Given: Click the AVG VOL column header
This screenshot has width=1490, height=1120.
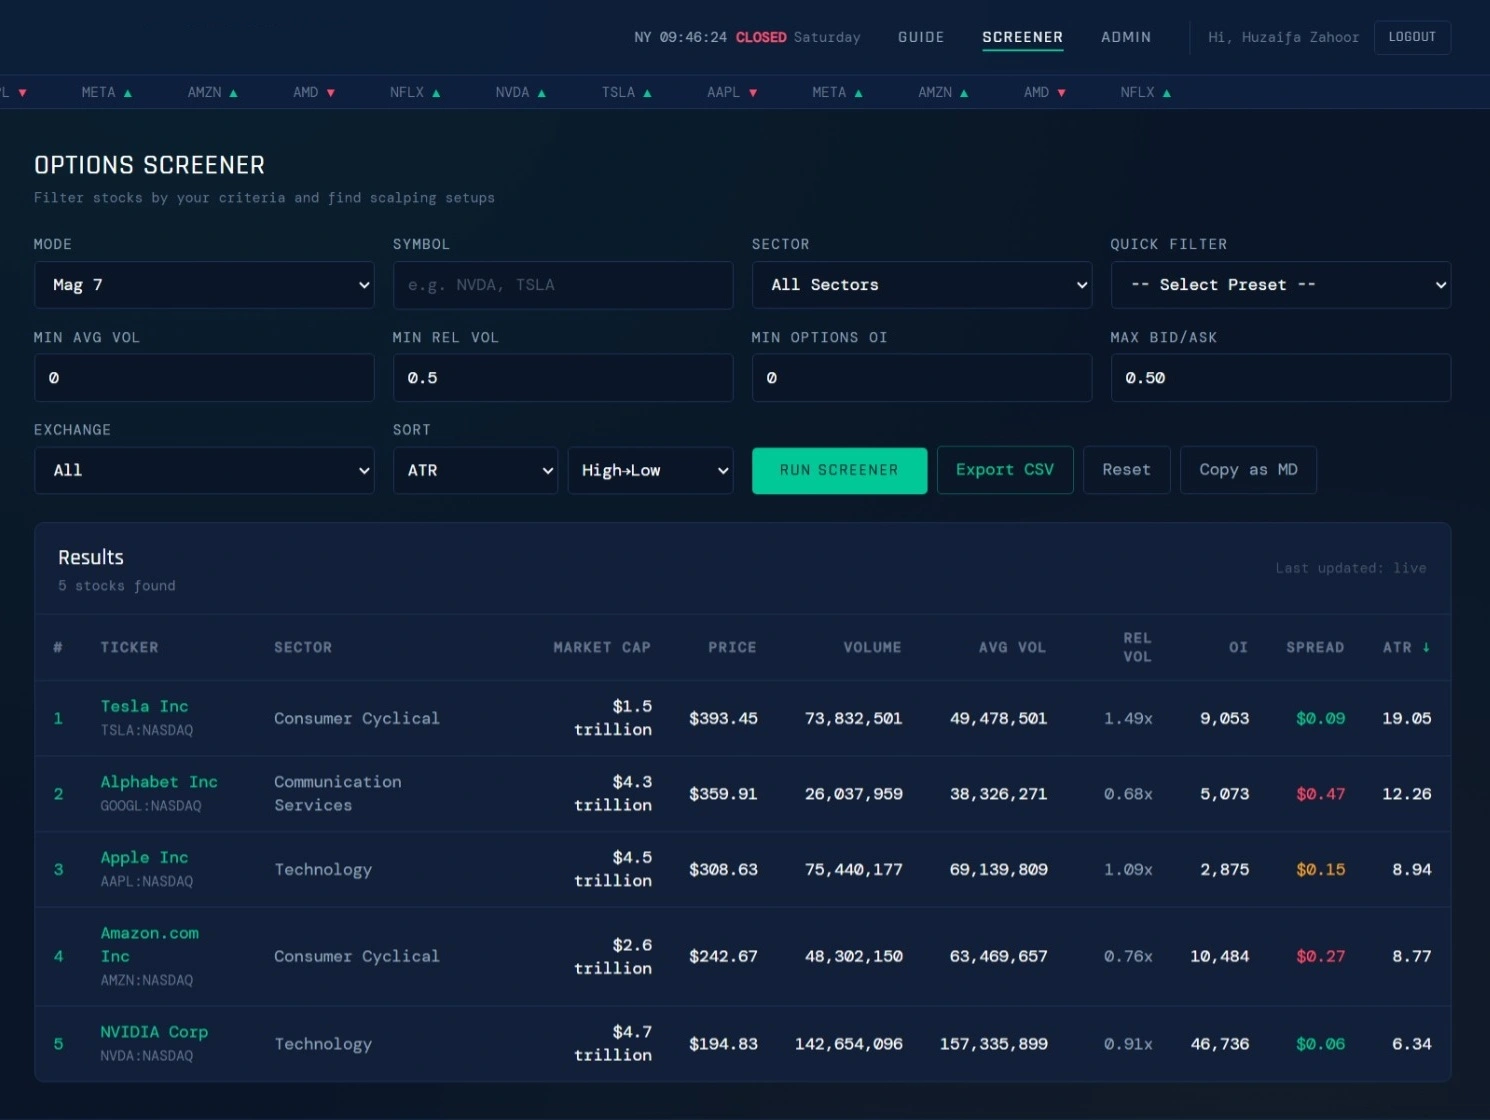Looking at the screenshot, I should coord(1012,647).
